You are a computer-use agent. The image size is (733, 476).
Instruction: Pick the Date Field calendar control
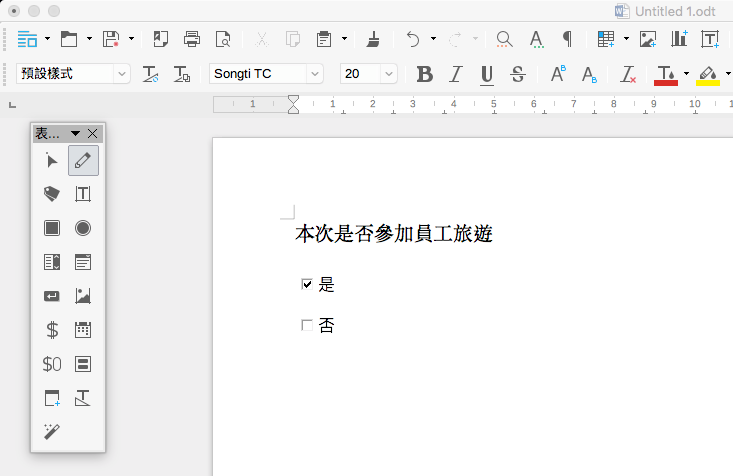pos(83,329)
